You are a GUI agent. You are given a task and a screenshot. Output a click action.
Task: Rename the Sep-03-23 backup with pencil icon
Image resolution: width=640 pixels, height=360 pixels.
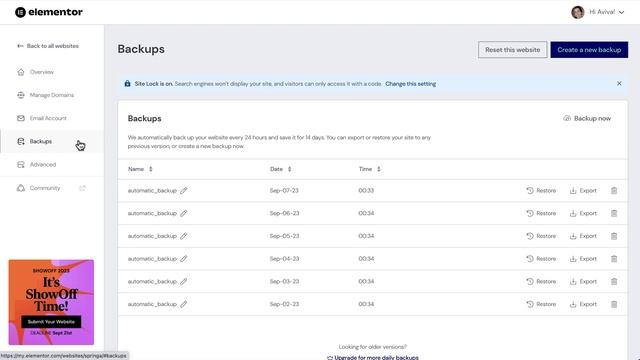coord(184,282)
